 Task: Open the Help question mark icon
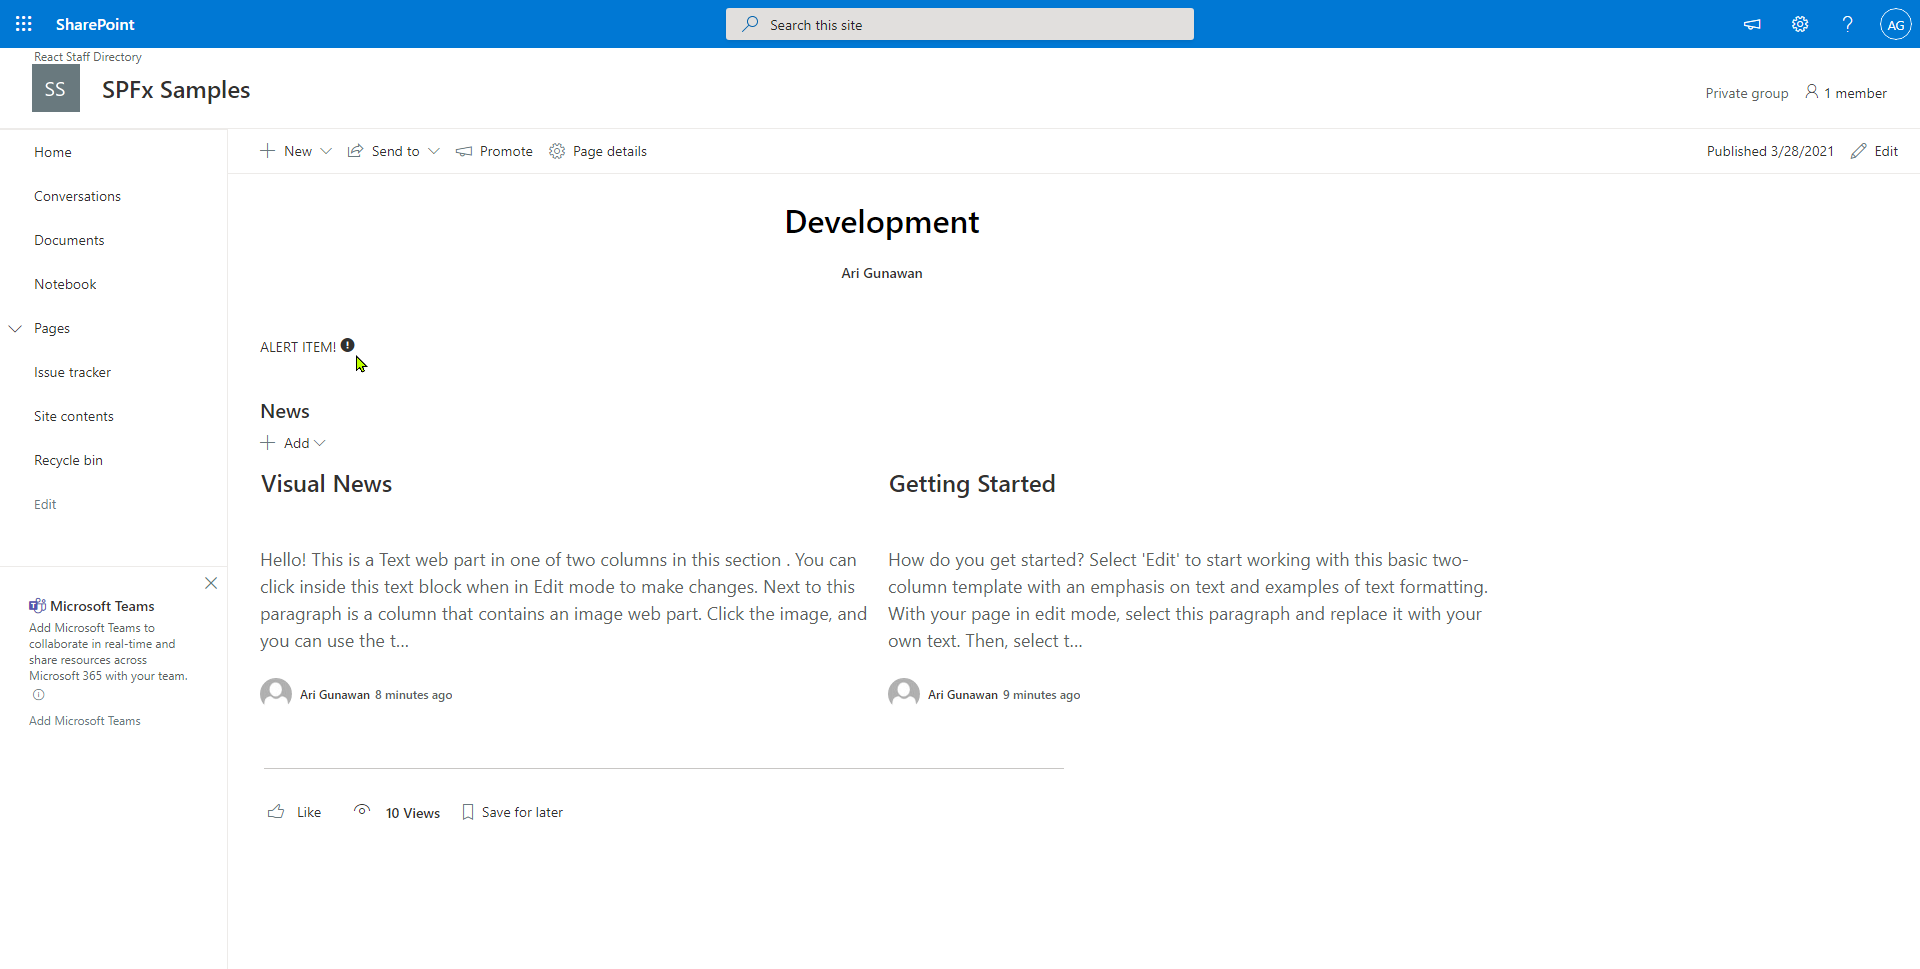tap(1848, 23)
